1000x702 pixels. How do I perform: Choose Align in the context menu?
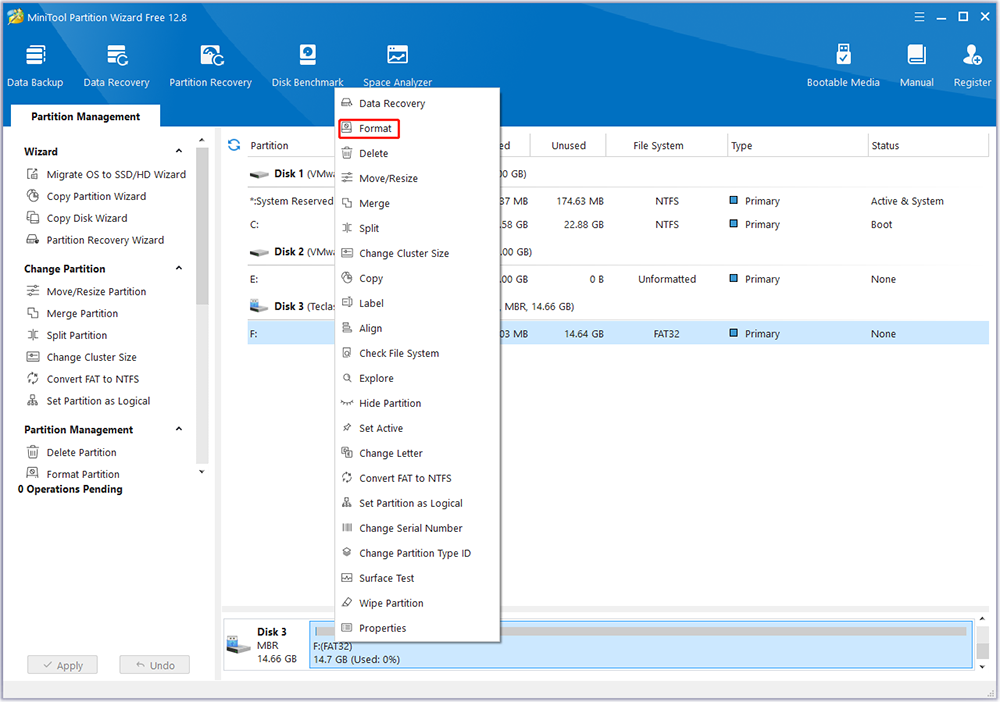(417, 328)
